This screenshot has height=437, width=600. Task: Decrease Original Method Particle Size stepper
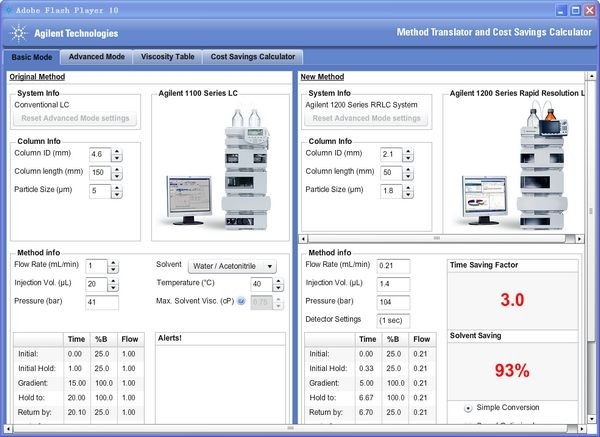117,195
